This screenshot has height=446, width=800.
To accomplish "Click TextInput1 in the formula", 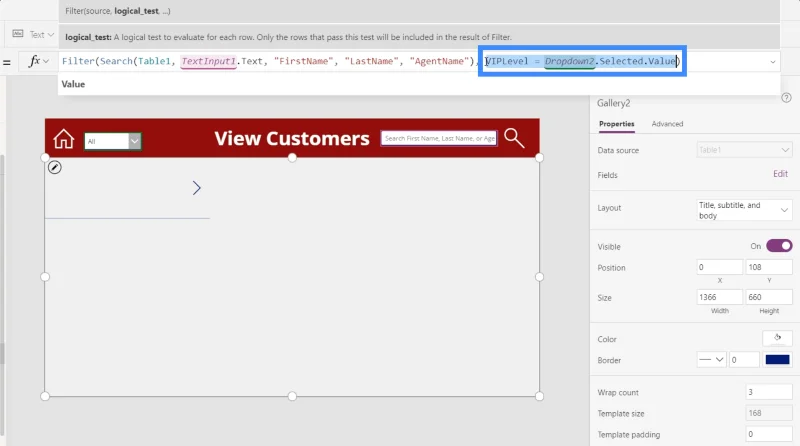I will click(x=208, y=61).
